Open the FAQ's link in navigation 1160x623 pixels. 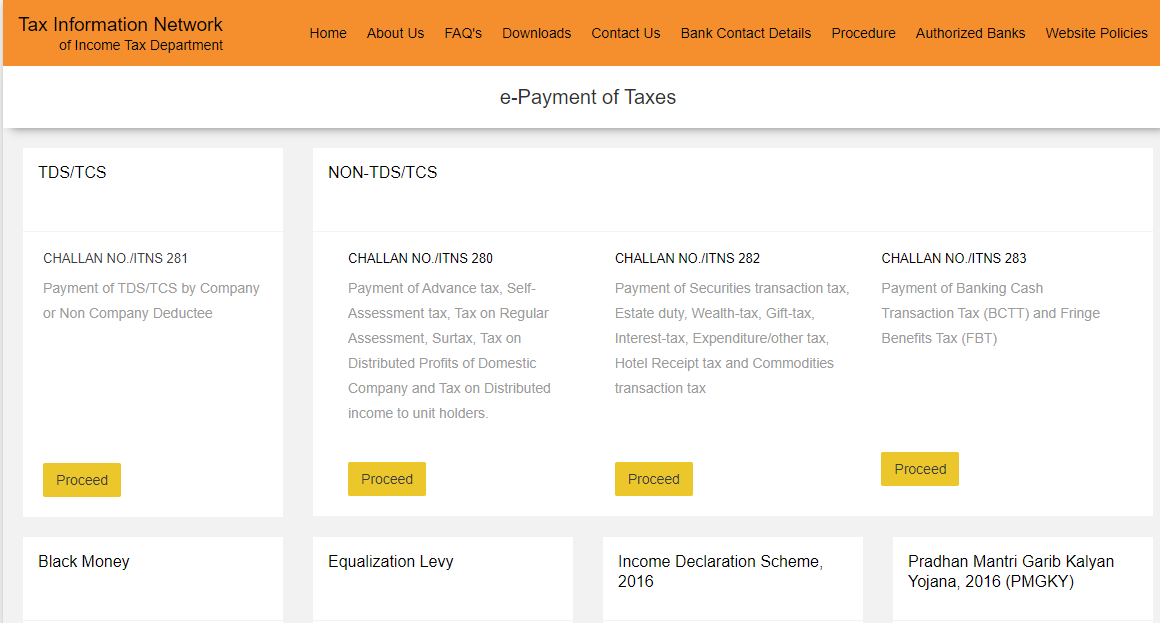click(463, 33)
